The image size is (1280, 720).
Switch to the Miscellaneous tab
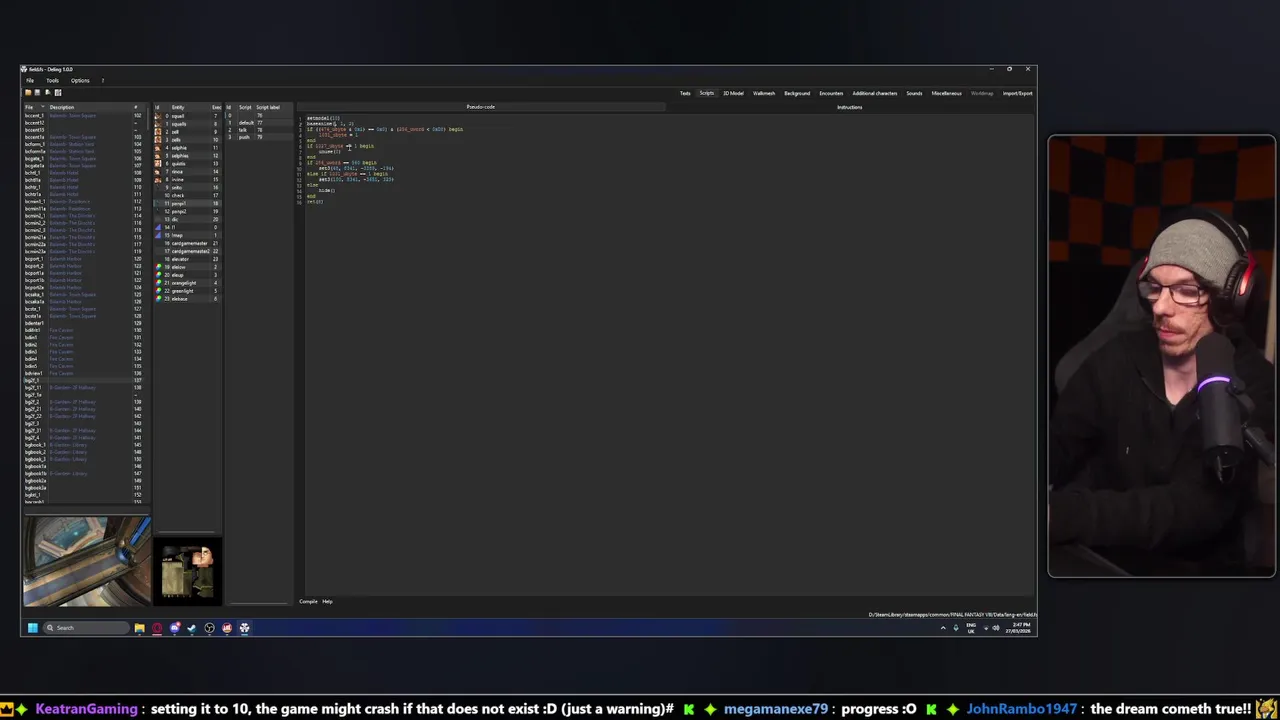tap(947, 93)
